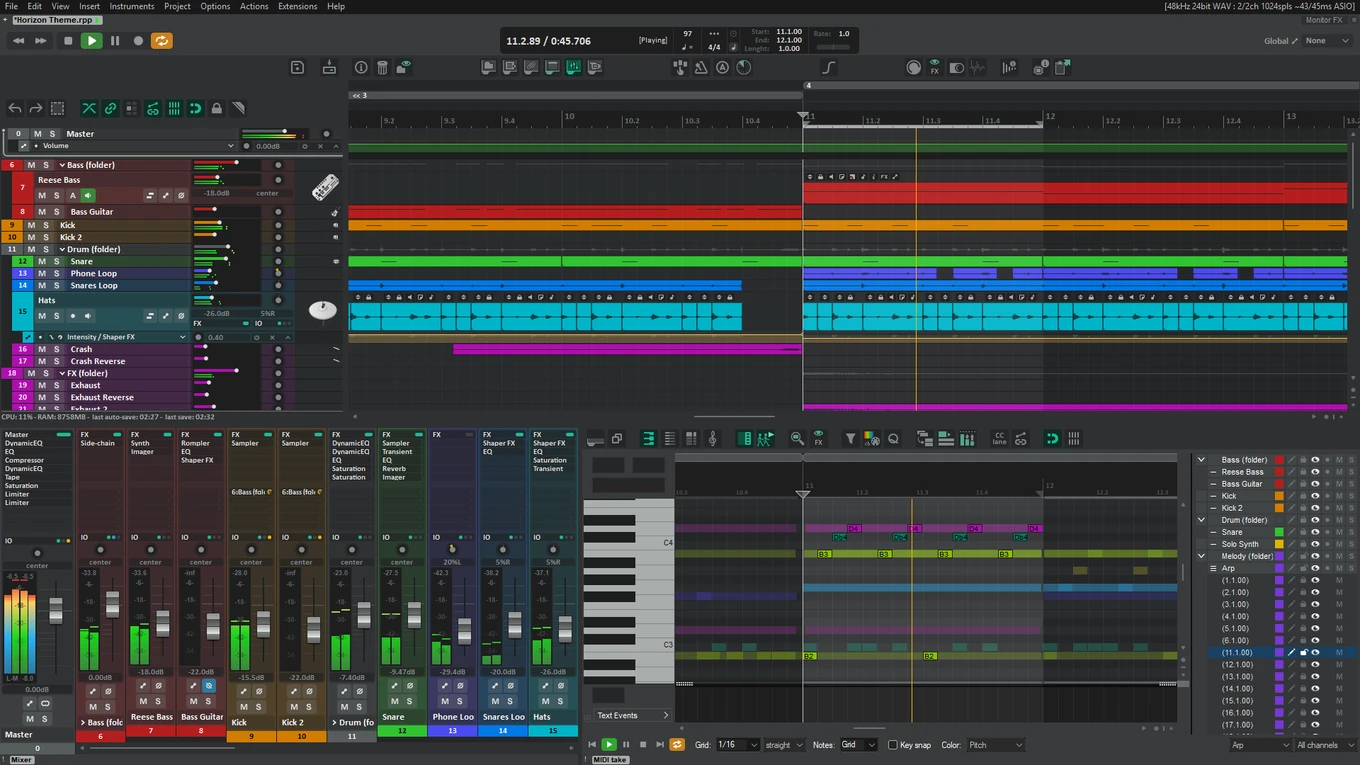
Task: Toggle visibility eye for Solo Synth track
Action: tap(1315, 544)
